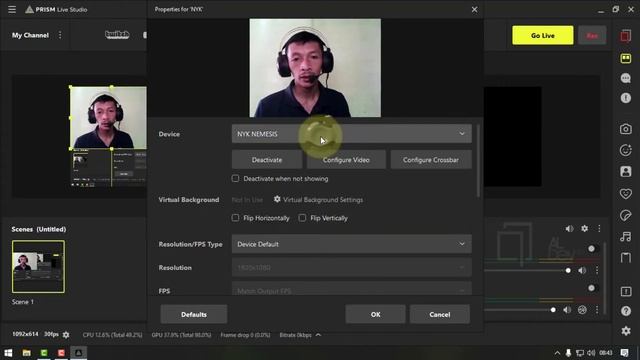
Task: Open Windows notification center
Action: tap(624, 353)
